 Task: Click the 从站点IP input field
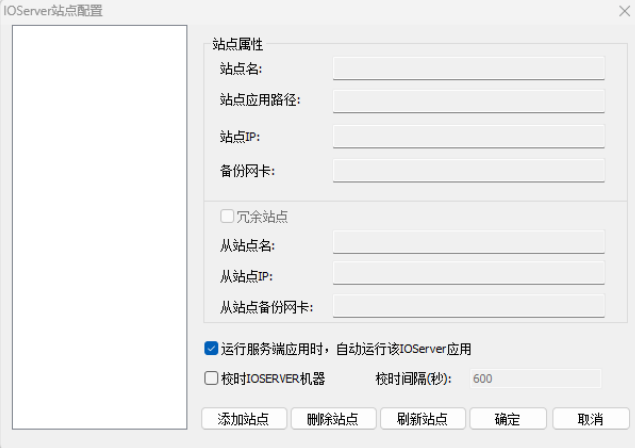[469, 273]
